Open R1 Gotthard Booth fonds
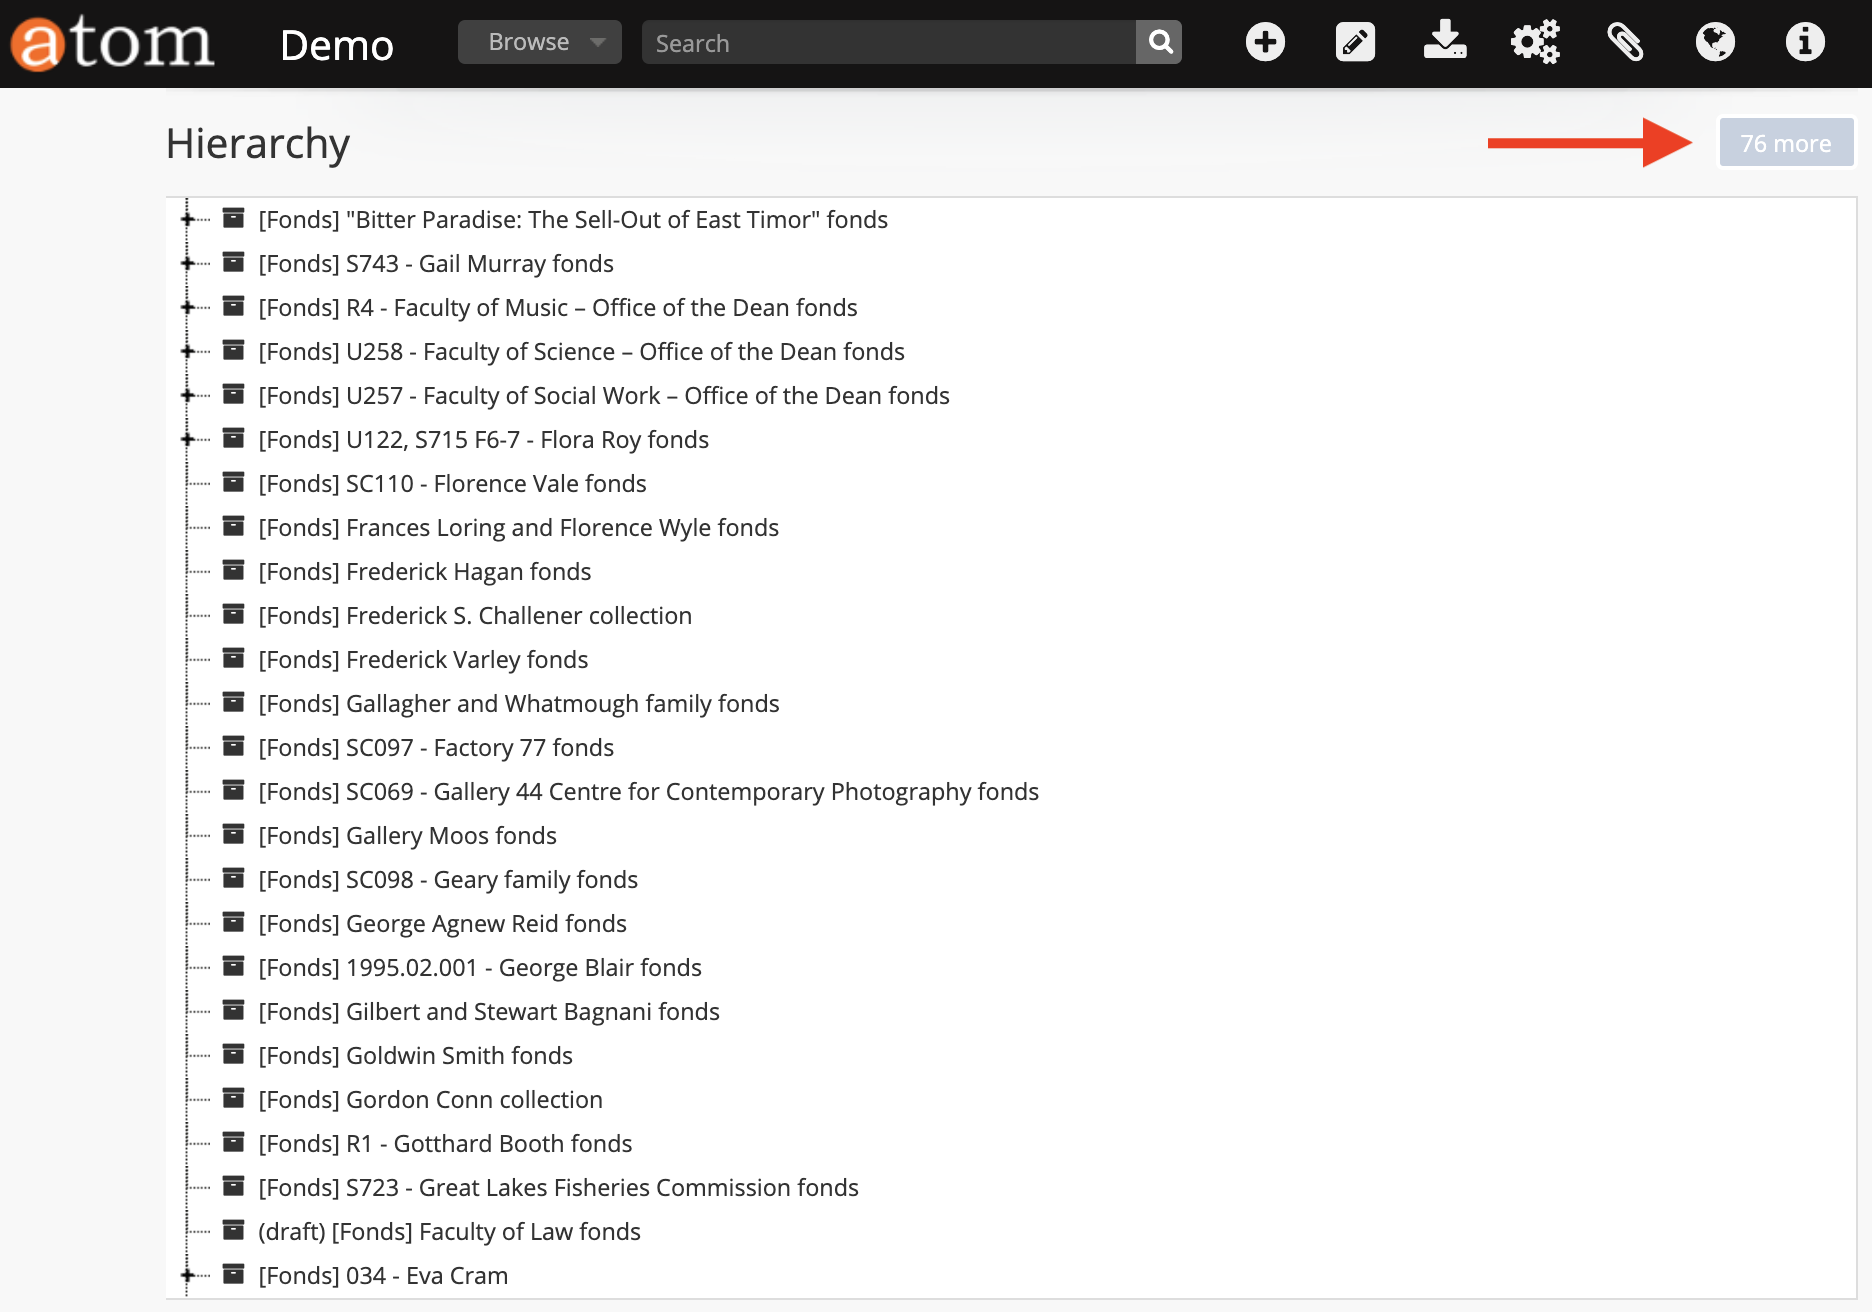Viewport: 1872px width, 1312px height. coord(445,1143)
